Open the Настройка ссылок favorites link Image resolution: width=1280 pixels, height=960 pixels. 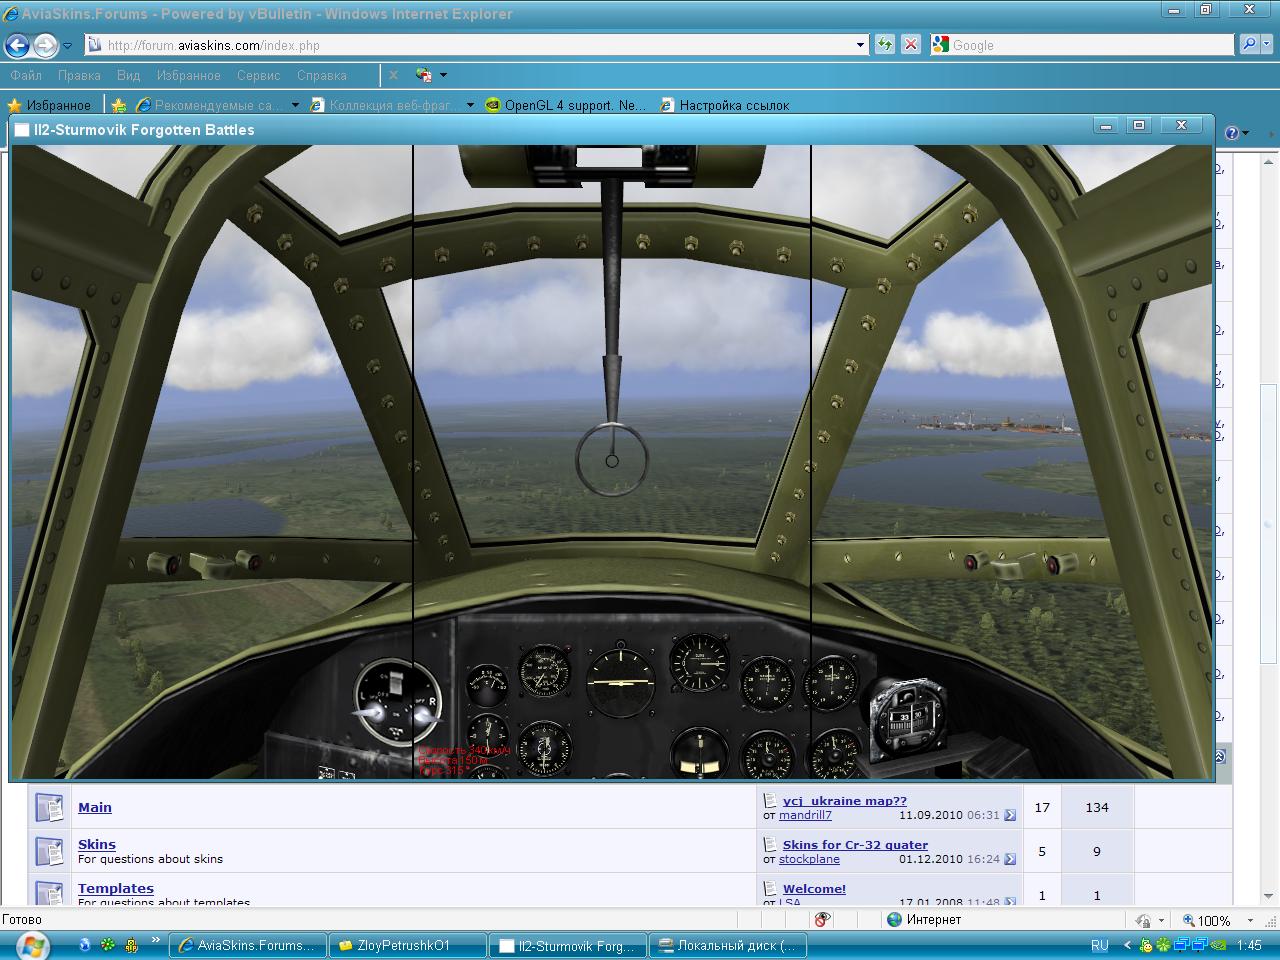point(725,105)
